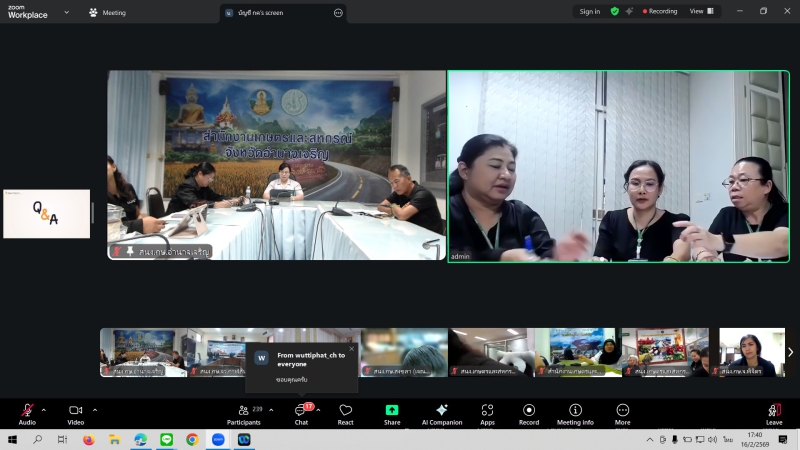Open the Chat panel

pos(301,411)
